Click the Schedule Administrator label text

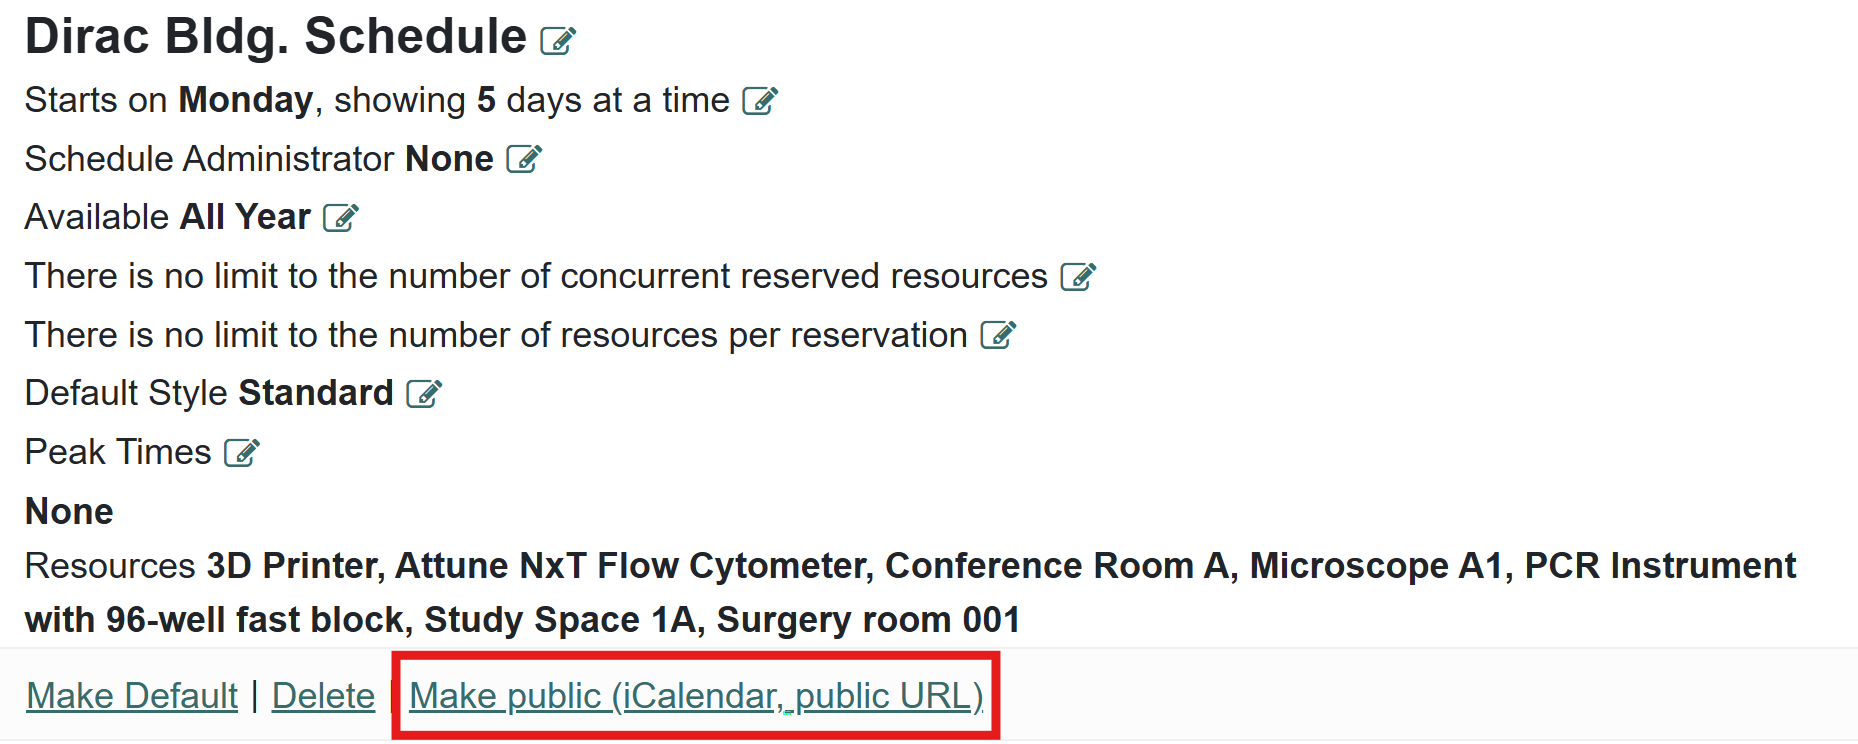tap(209, 159)
